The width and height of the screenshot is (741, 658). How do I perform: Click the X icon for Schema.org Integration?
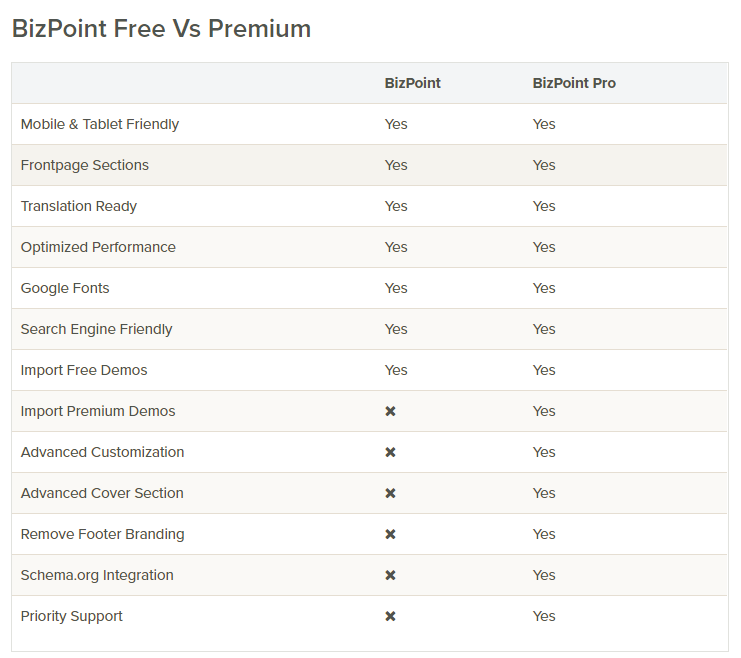(x=390, y=575)
